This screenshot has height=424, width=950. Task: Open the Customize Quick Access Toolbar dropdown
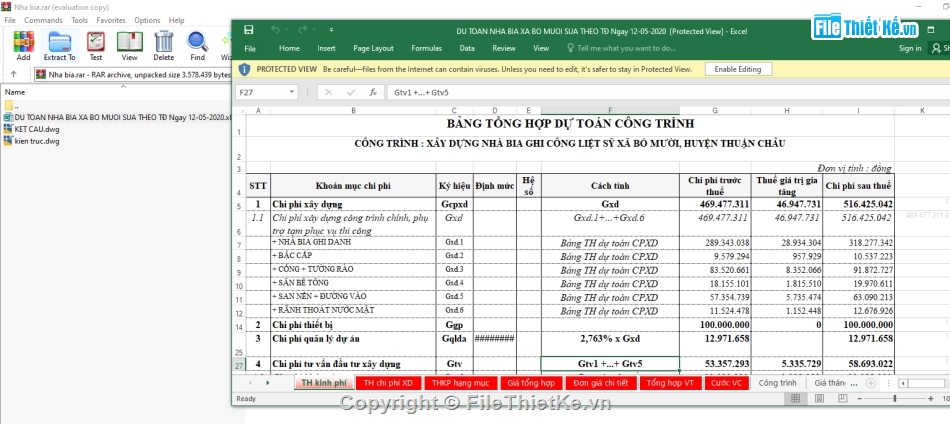tap(331, 30)
